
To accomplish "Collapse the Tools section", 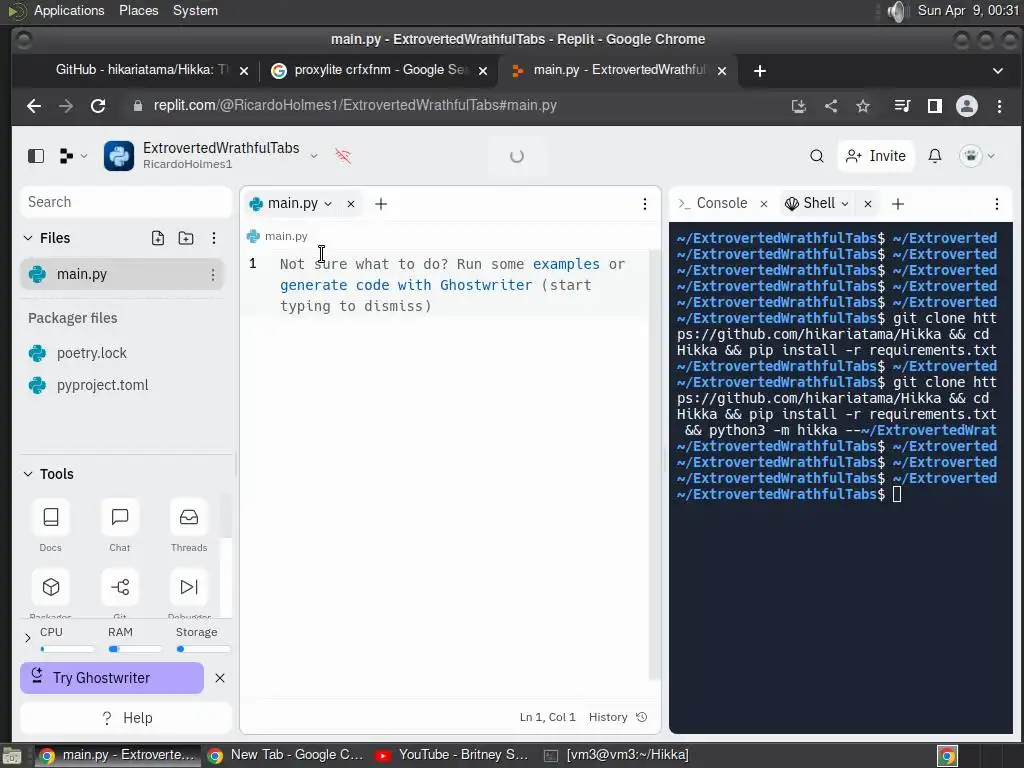I will [x=27, y=474].
